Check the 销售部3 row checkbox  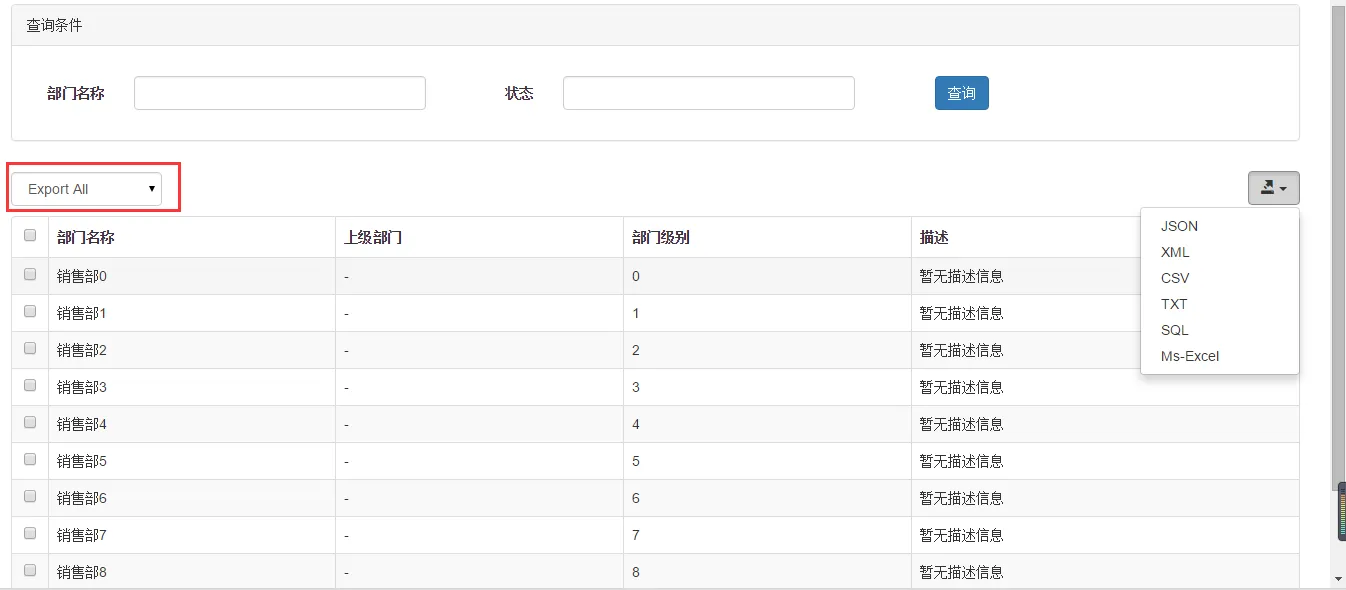click(30, 386)
